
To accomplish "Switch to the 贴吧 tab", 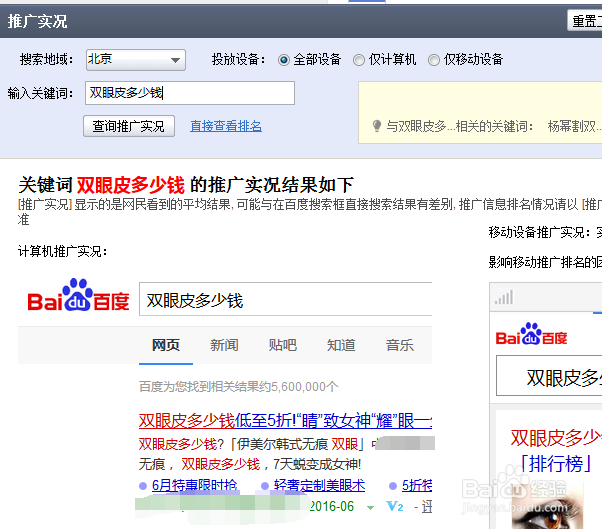I will pos(283,345).
